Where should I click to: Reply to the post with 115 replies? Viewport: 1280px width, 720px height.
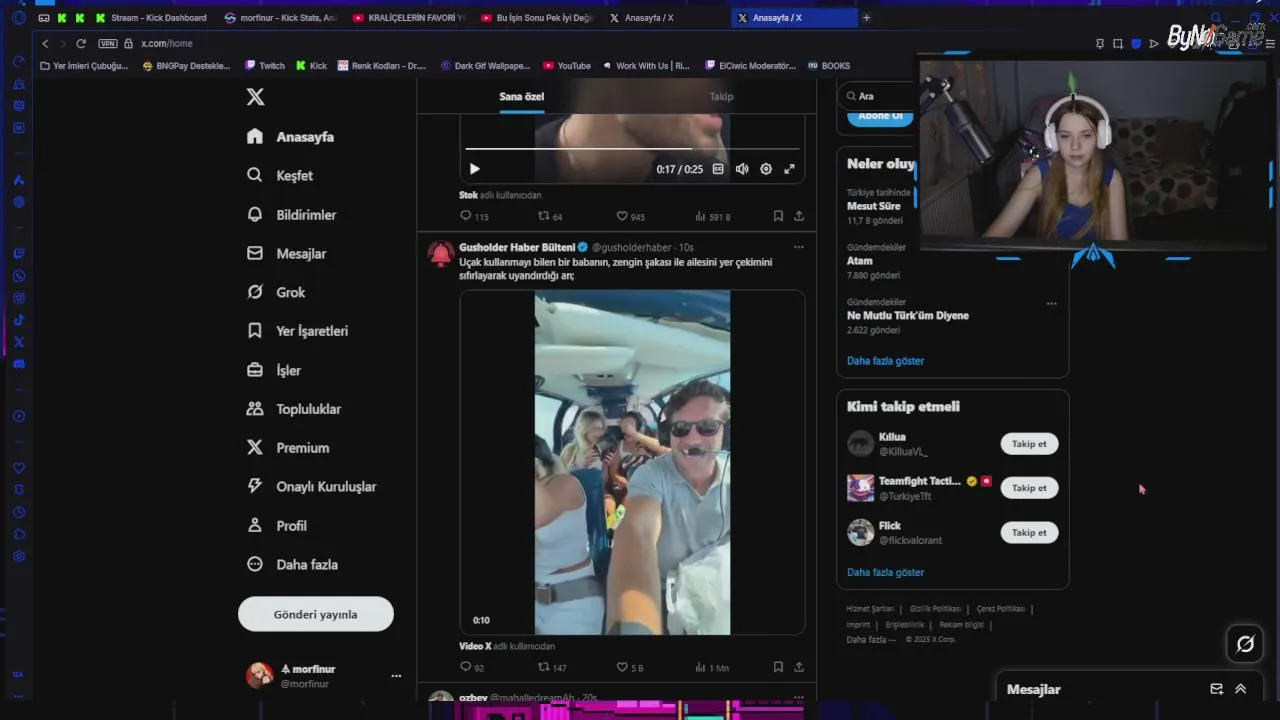point(474,216)
